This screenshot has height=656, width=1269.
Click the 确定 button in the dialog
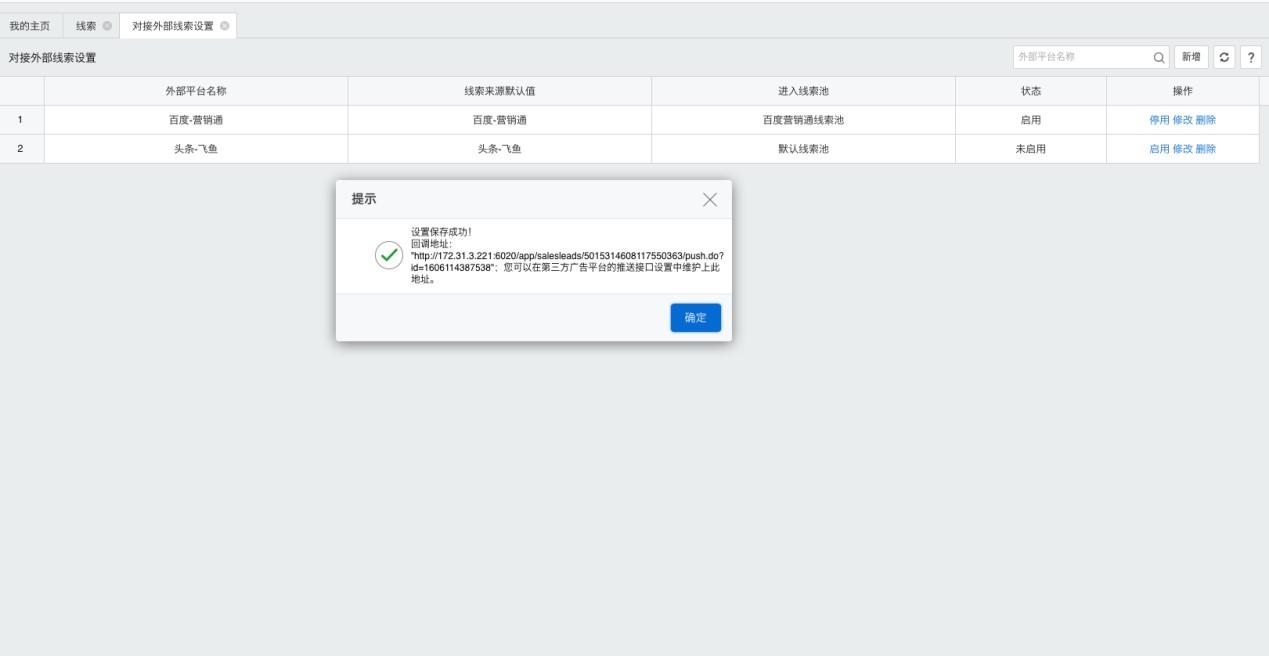click(695, 318)
